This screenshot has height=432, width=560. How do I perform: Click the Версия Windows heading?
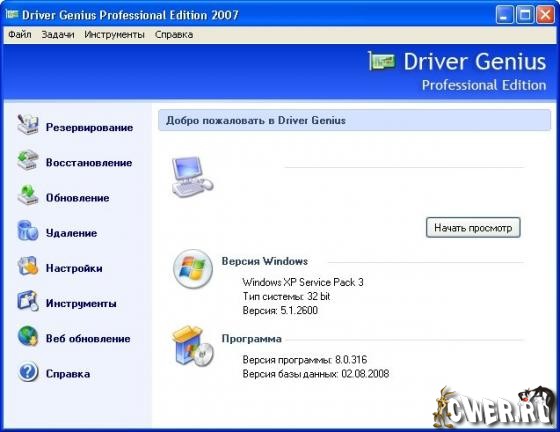pos(265,261)
